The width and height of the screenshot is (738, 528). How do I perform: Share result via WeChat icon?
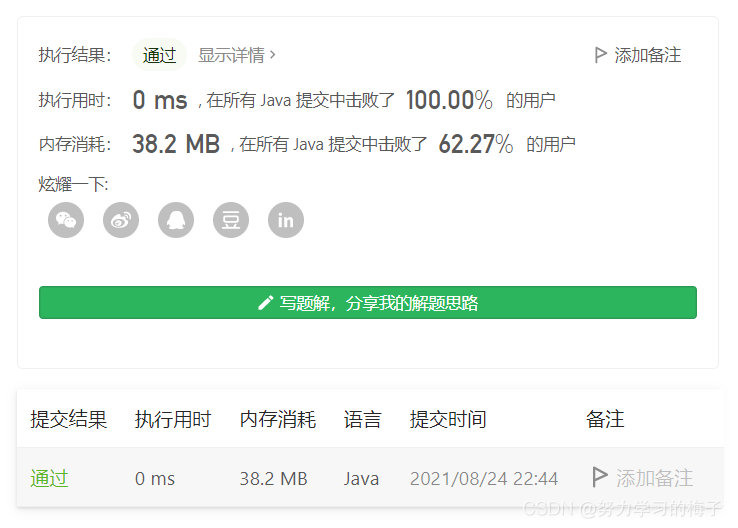(x=66, y=220)
